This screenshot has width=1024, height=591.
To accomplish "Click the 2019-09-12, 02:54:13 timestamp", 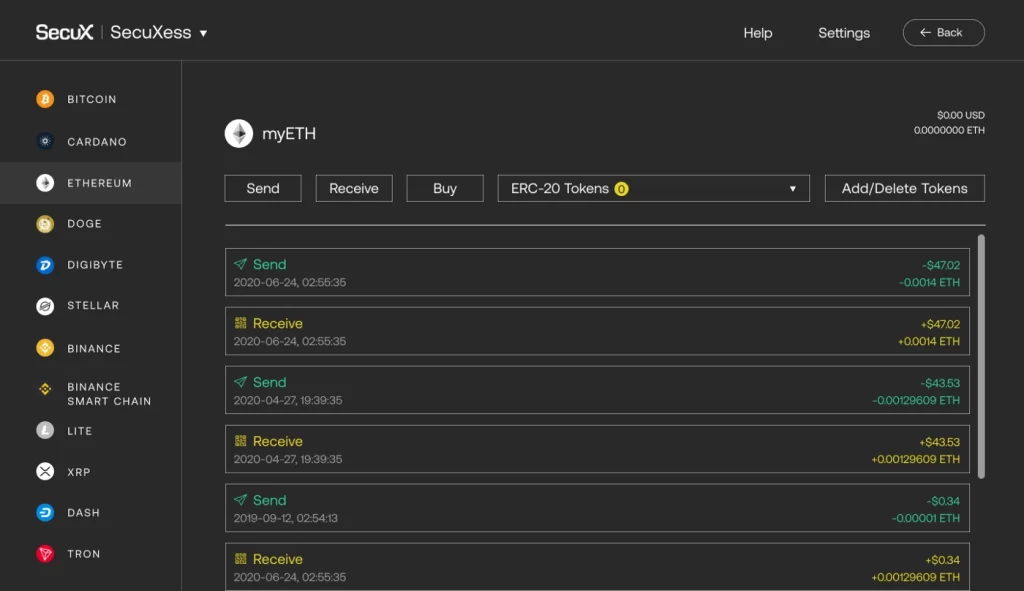I will [286, 518].
